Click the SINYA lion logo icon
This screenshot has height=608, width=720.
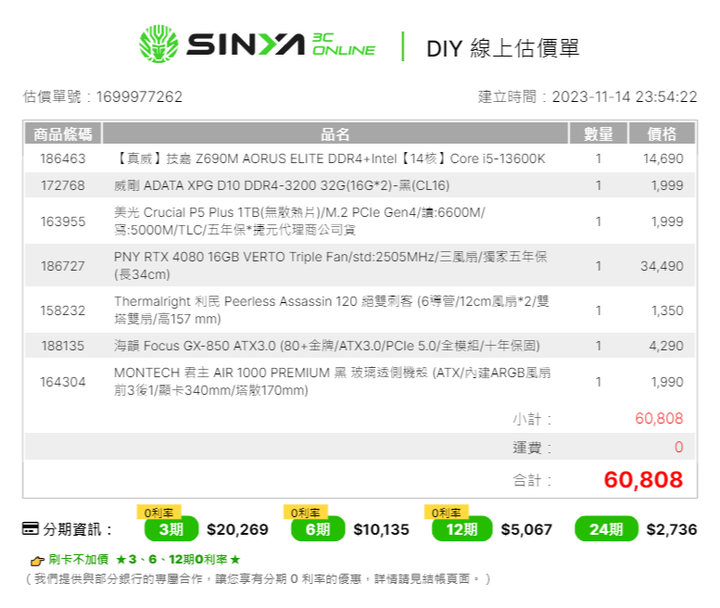158,44
